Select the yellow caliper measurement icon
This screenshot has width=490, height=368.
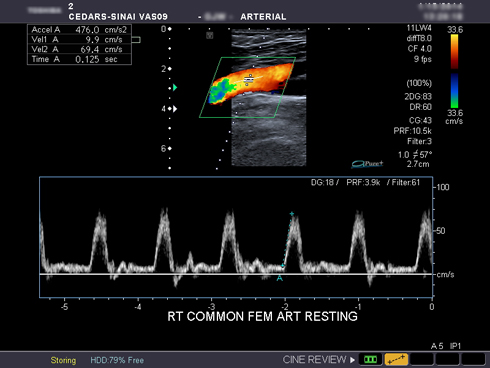[396, 360]
